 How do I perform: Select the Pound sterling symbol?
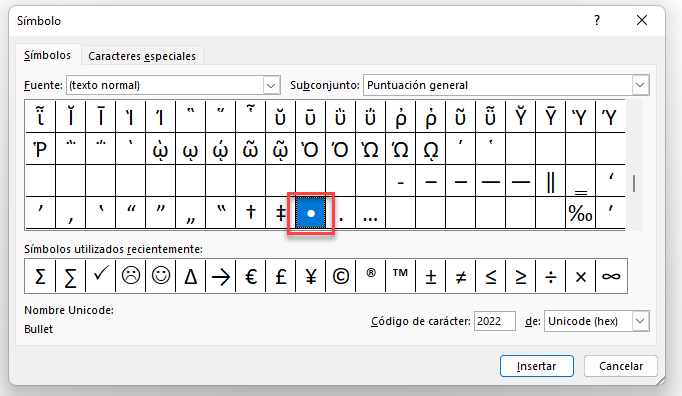pyautogui.click(x=281, y=276)
